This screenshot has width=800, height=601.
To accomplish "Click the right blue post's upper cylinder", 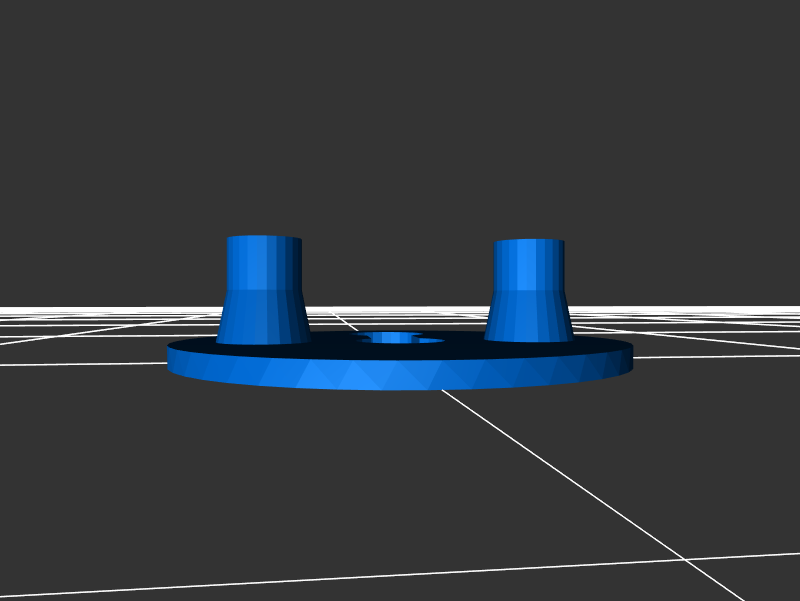I will tap(529, 263).
